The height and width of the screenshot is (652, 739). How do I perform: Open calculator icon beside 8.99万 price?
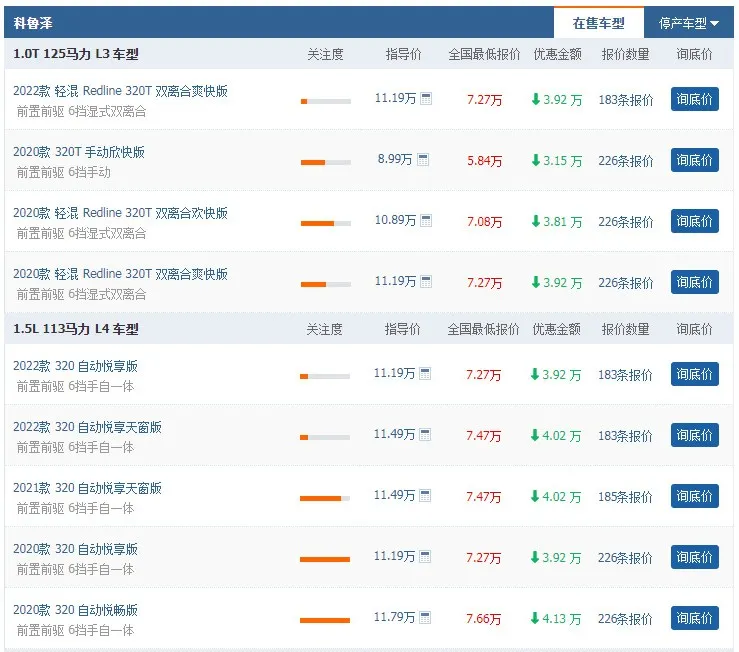(423, 160)
